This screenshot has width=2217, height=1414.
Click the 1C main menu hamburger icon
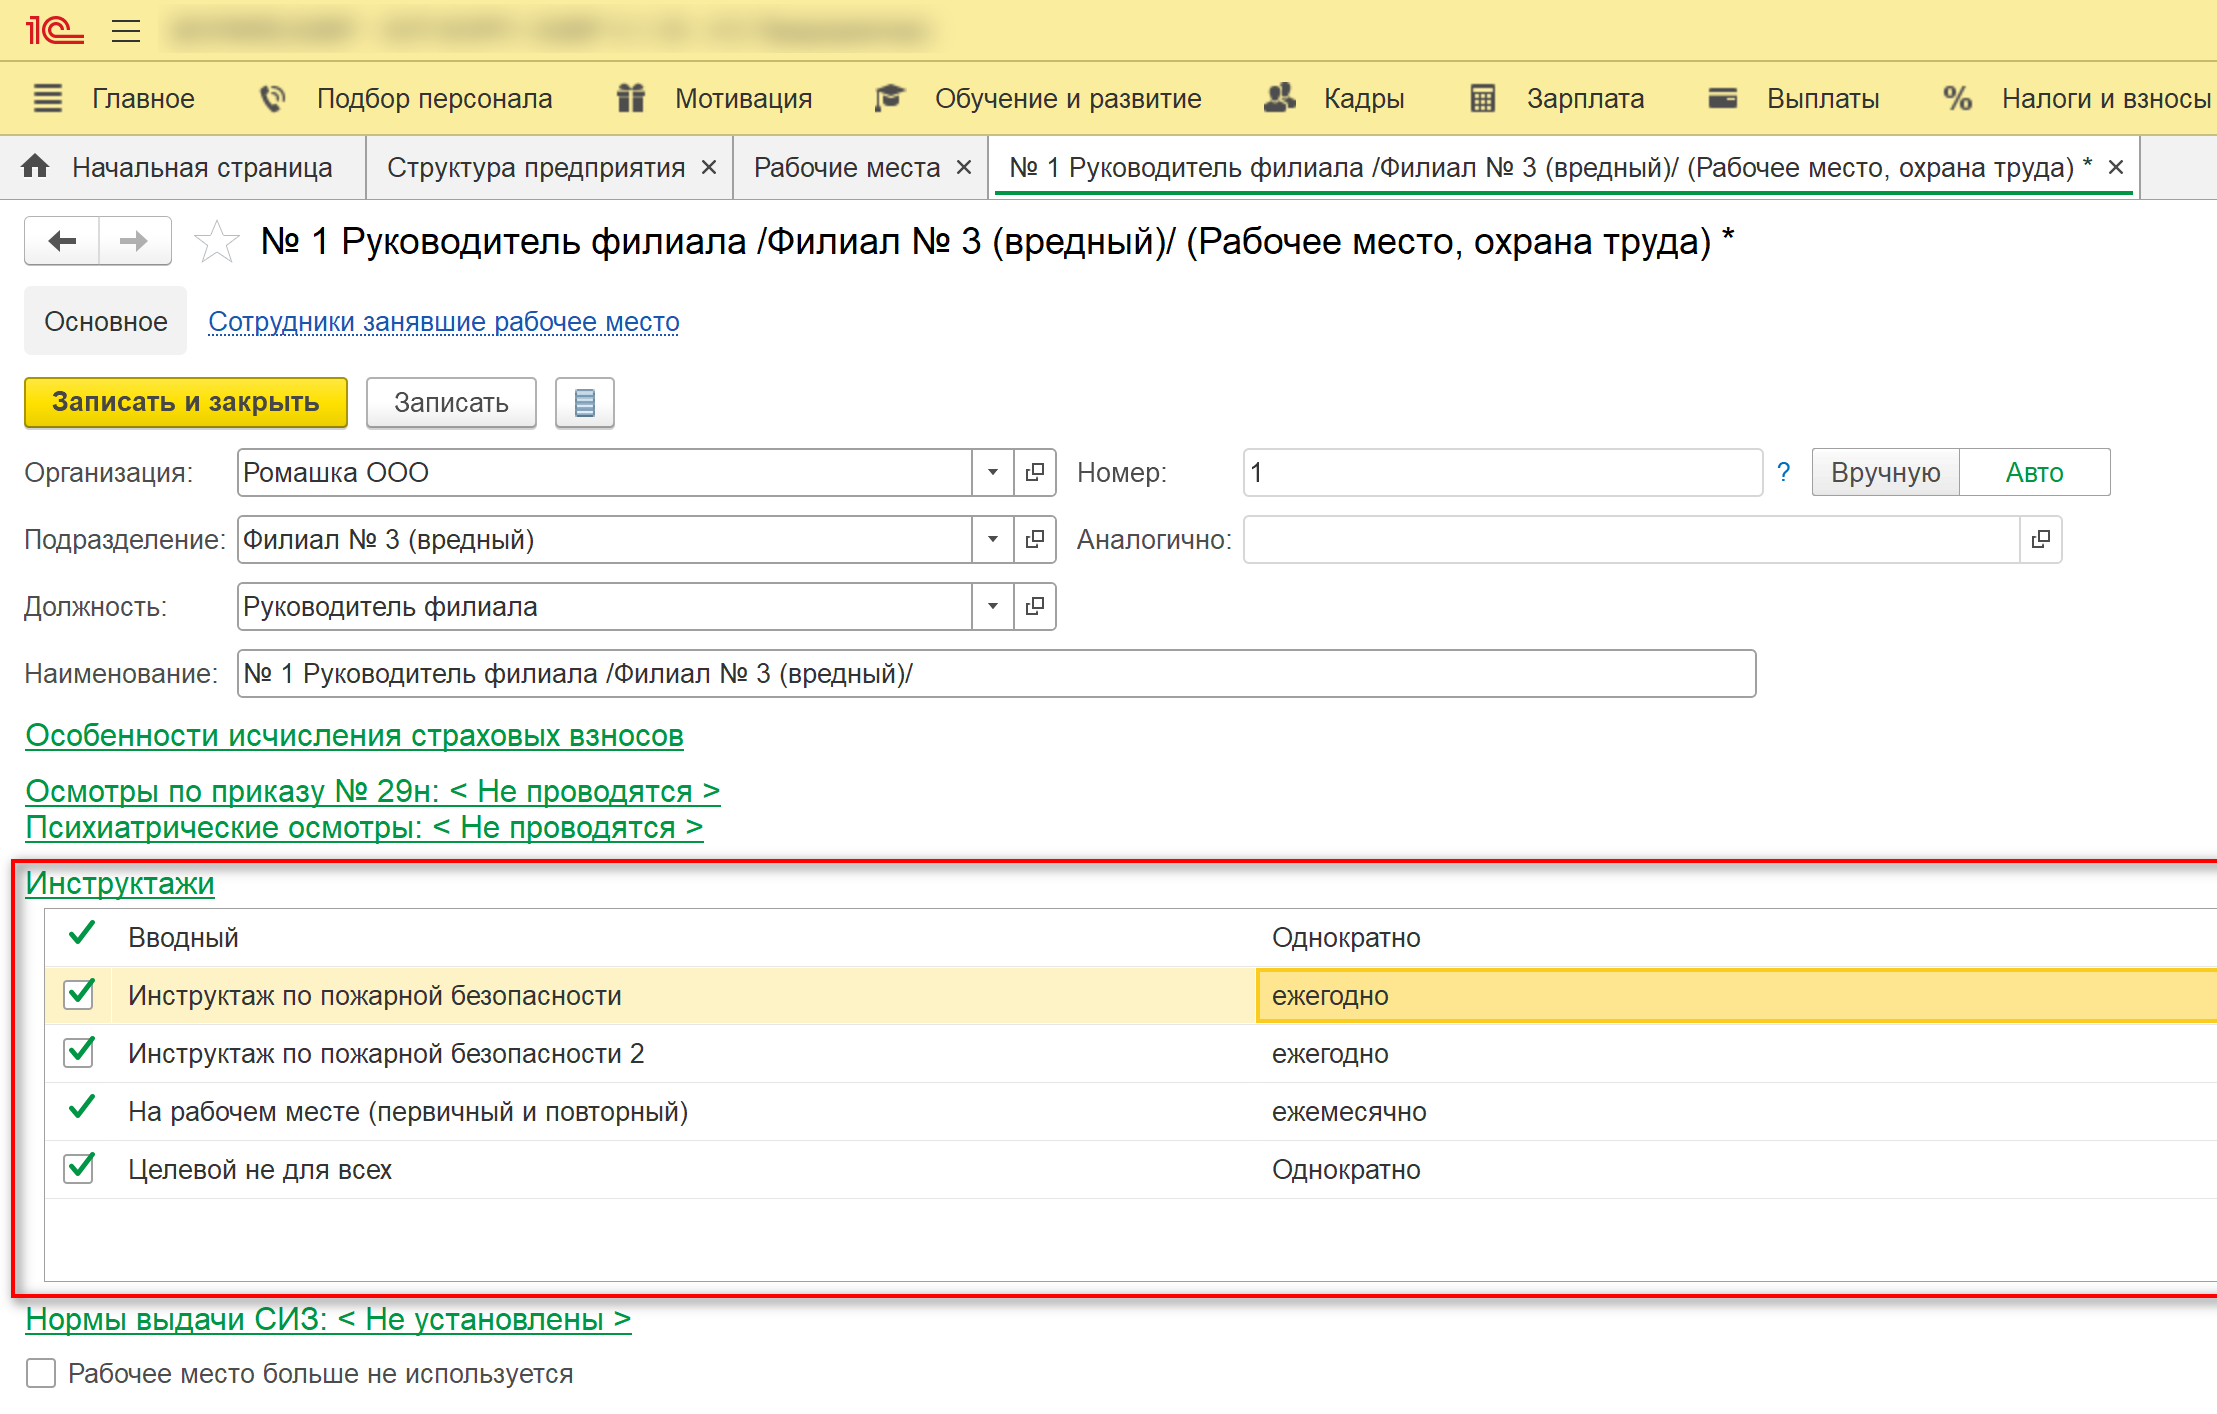click(126, 31)
